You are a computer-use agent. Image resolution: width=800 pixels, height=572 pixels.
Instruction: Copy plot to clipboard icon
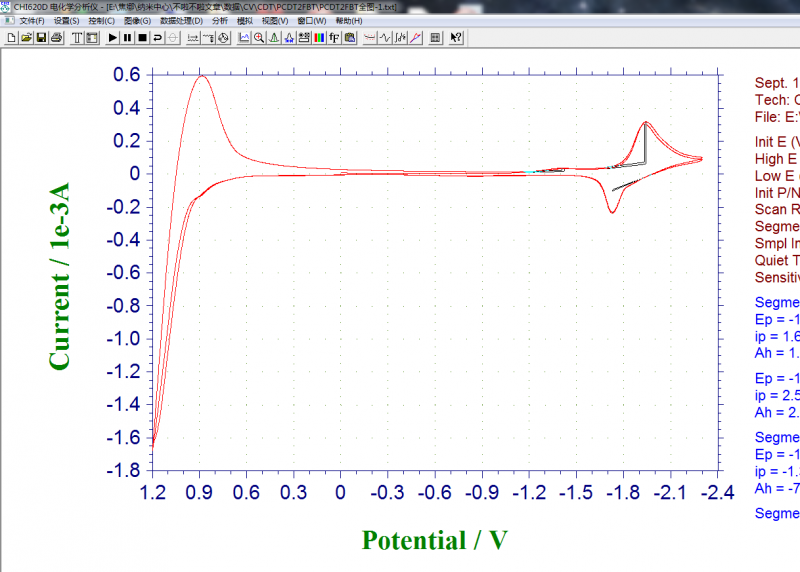349,38
